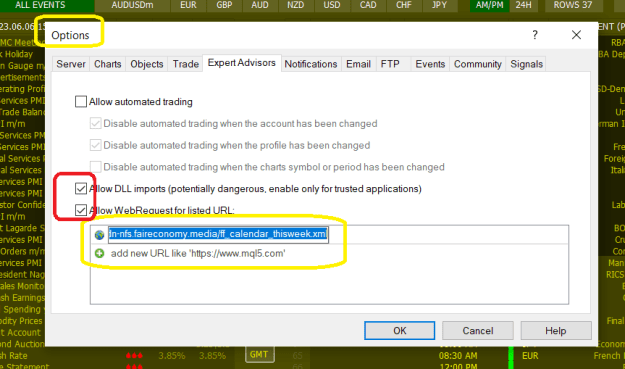
Task: Filter calendar by USD currency
Action: point(332,5)
